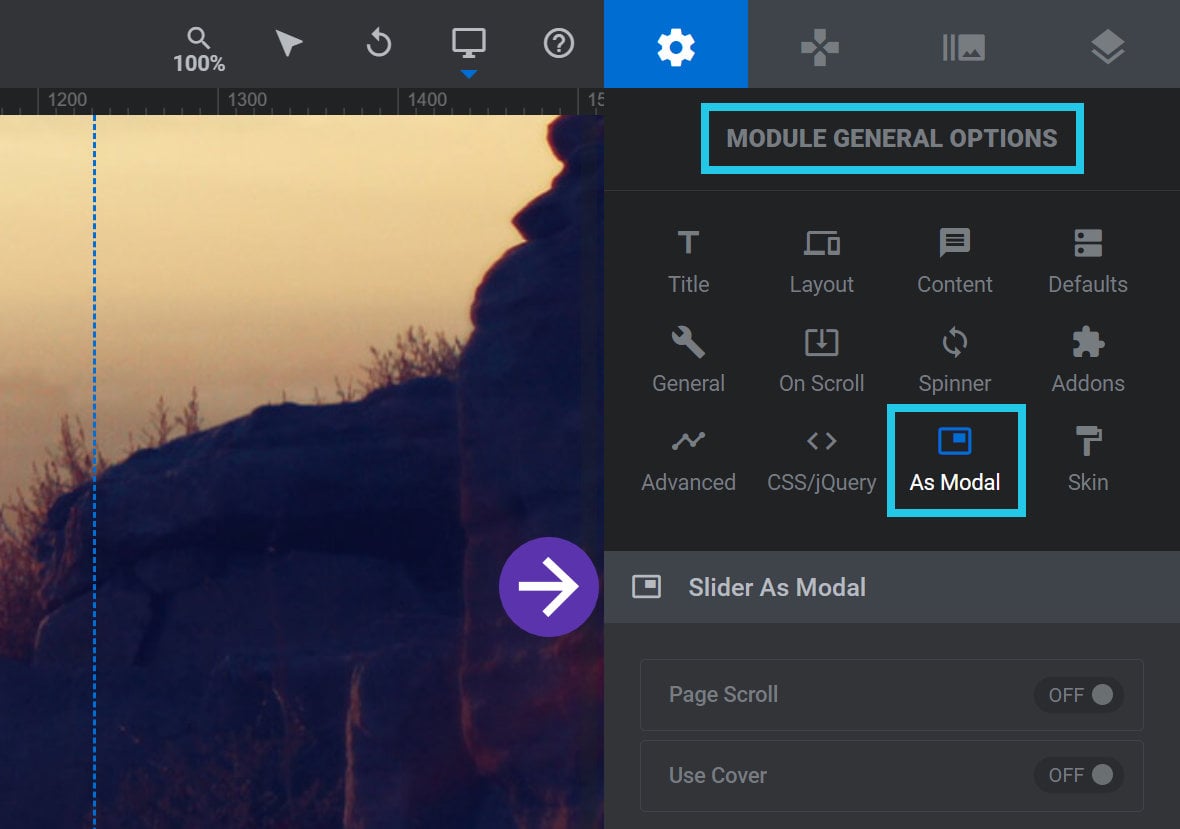Toggle the Page Scroll switch
Screen dimensions: 1180x829
(1079, 694)
